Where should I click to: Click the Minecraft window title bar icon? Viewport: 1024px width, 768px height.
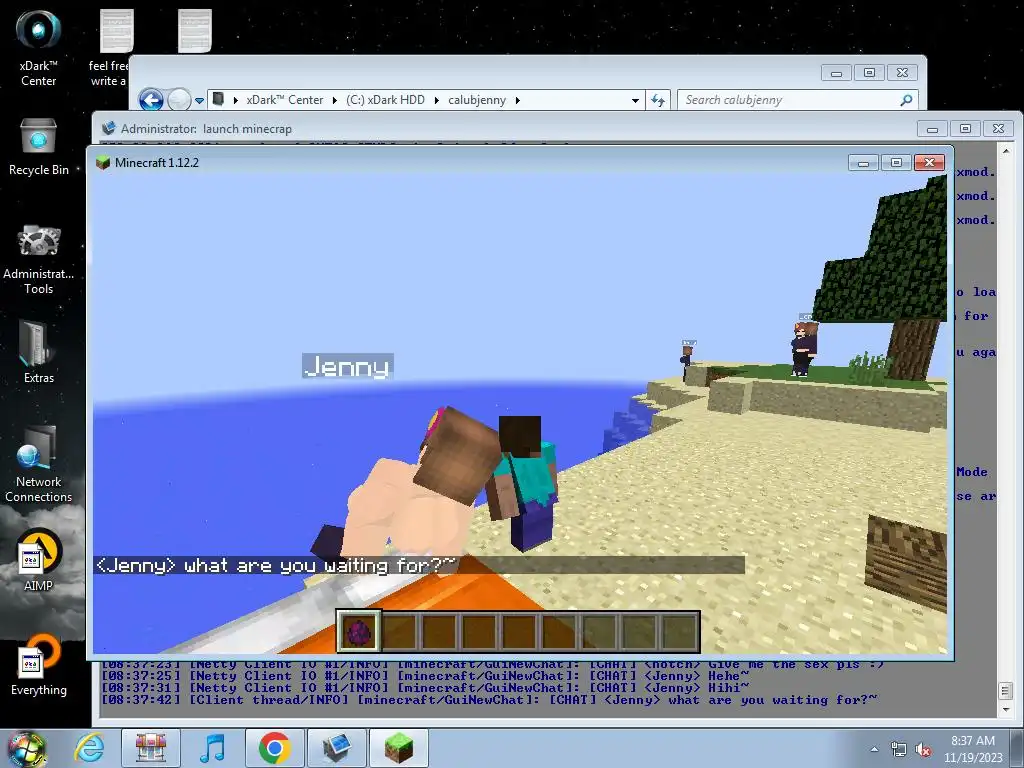point(103,163)
